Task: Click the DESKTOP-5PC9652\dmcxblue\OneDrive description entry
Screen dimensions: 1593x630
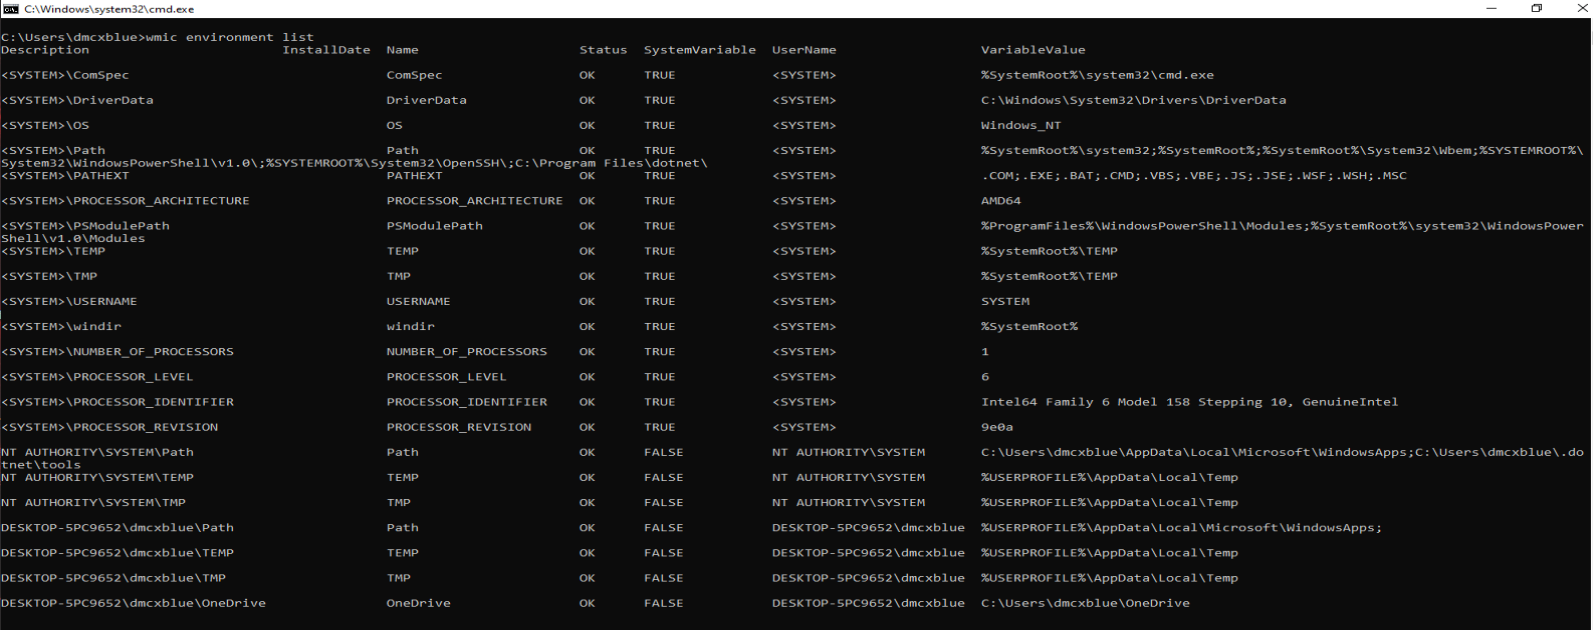Action: point(133,603)
